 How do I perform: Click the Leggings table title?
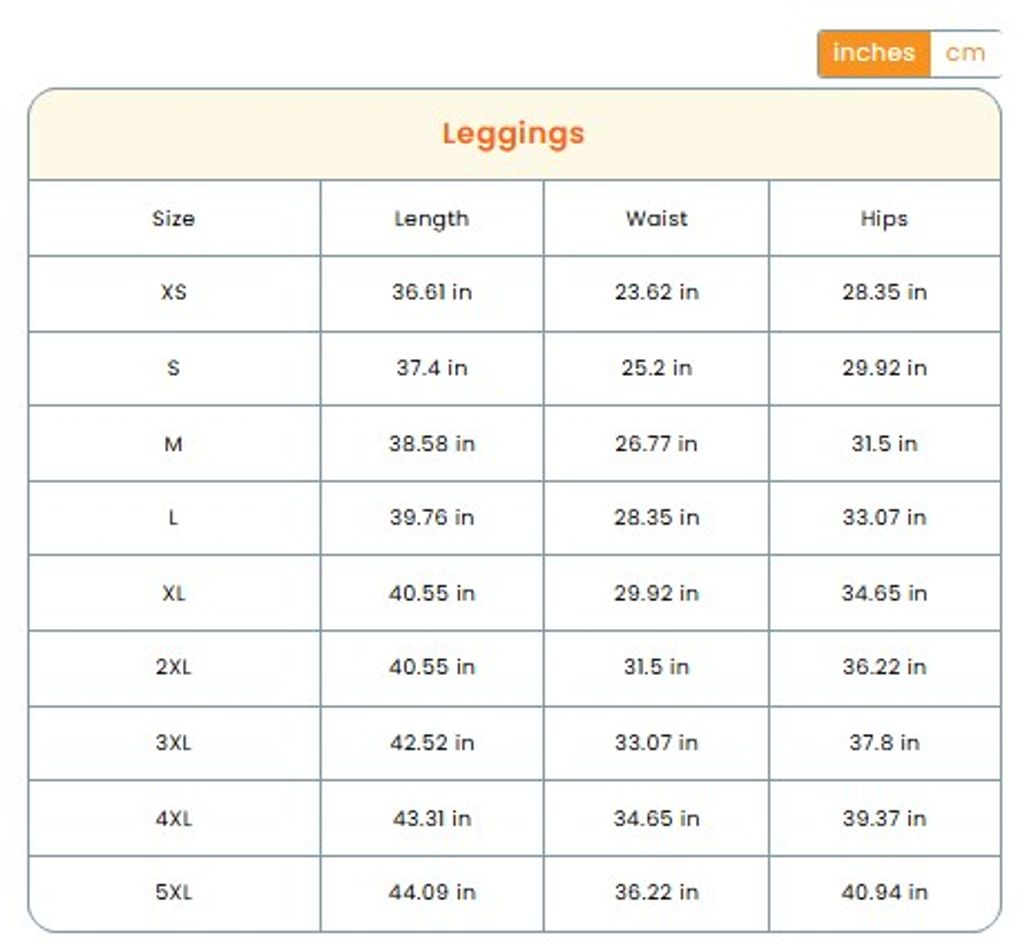pos(513,134)
